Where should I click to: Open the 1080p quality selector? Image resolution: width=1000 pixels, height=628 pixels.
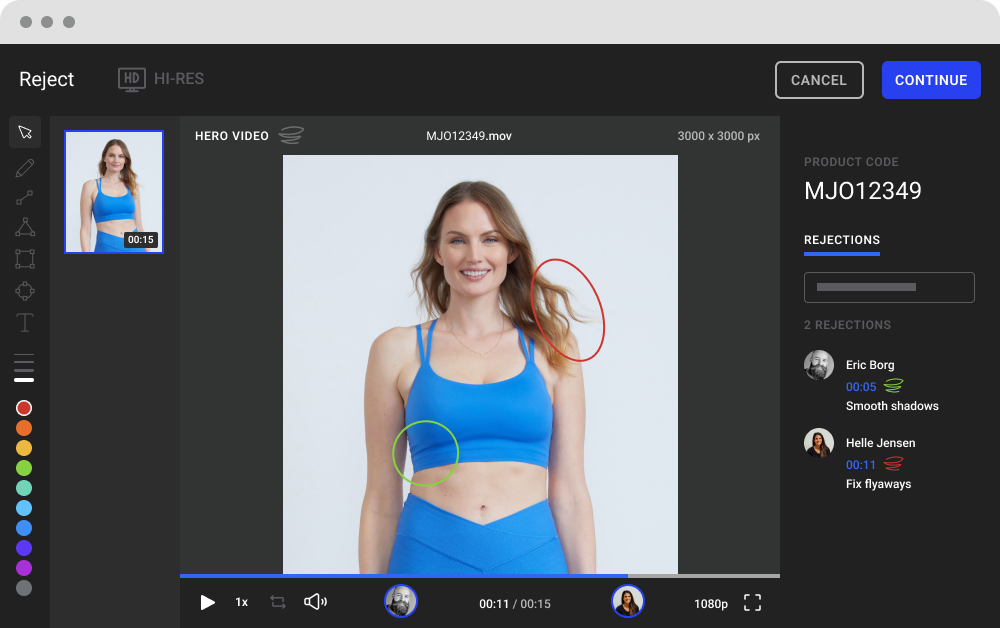tap(711, 604)
